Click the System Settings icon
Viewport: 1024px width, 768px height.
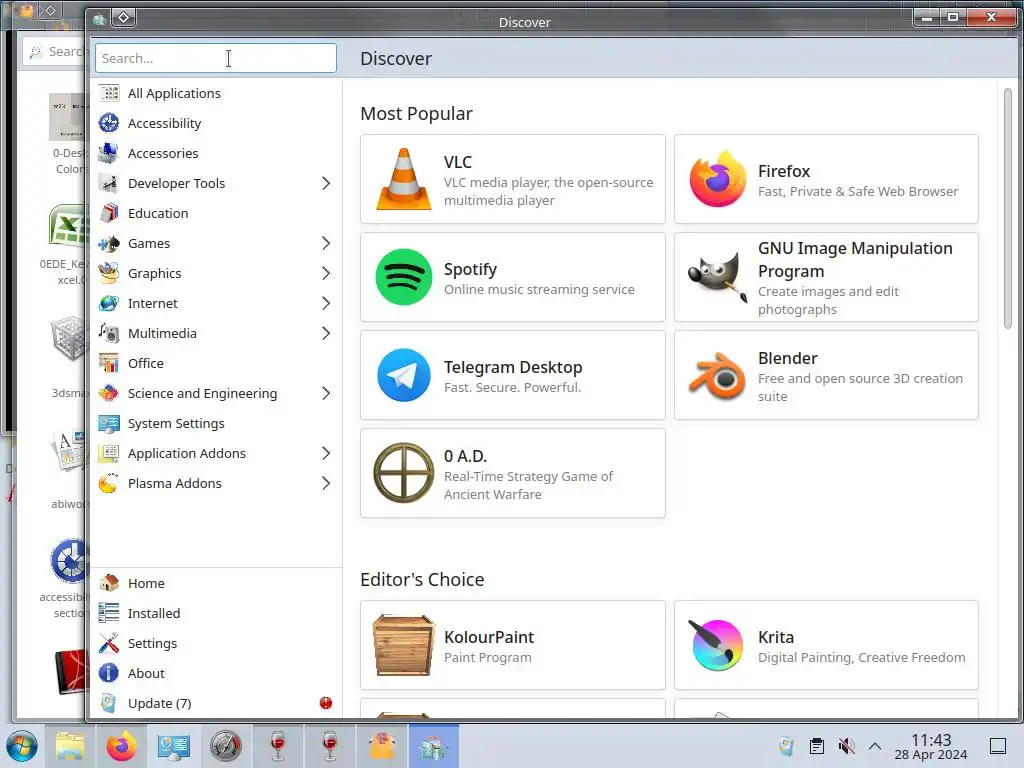(109, 423)
